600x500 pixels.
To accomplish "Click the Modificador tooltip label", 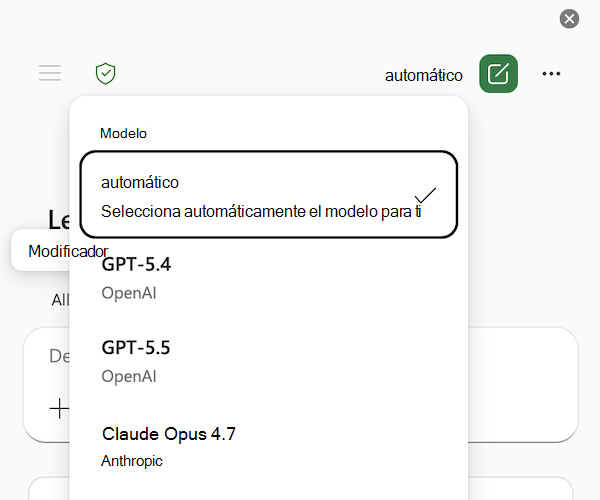I will (68, 251).
